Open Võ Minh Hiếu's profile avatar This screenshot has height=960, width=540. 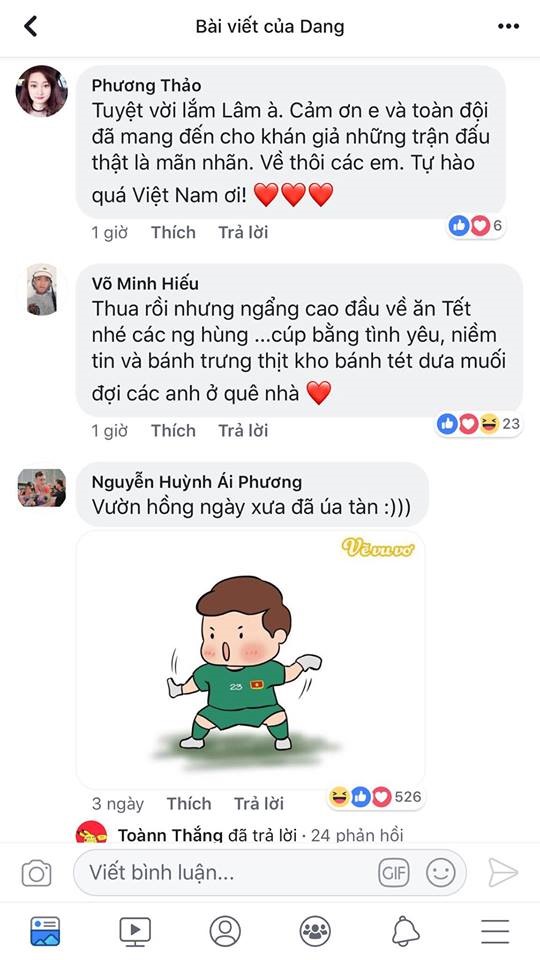click(x=42, y=290)
